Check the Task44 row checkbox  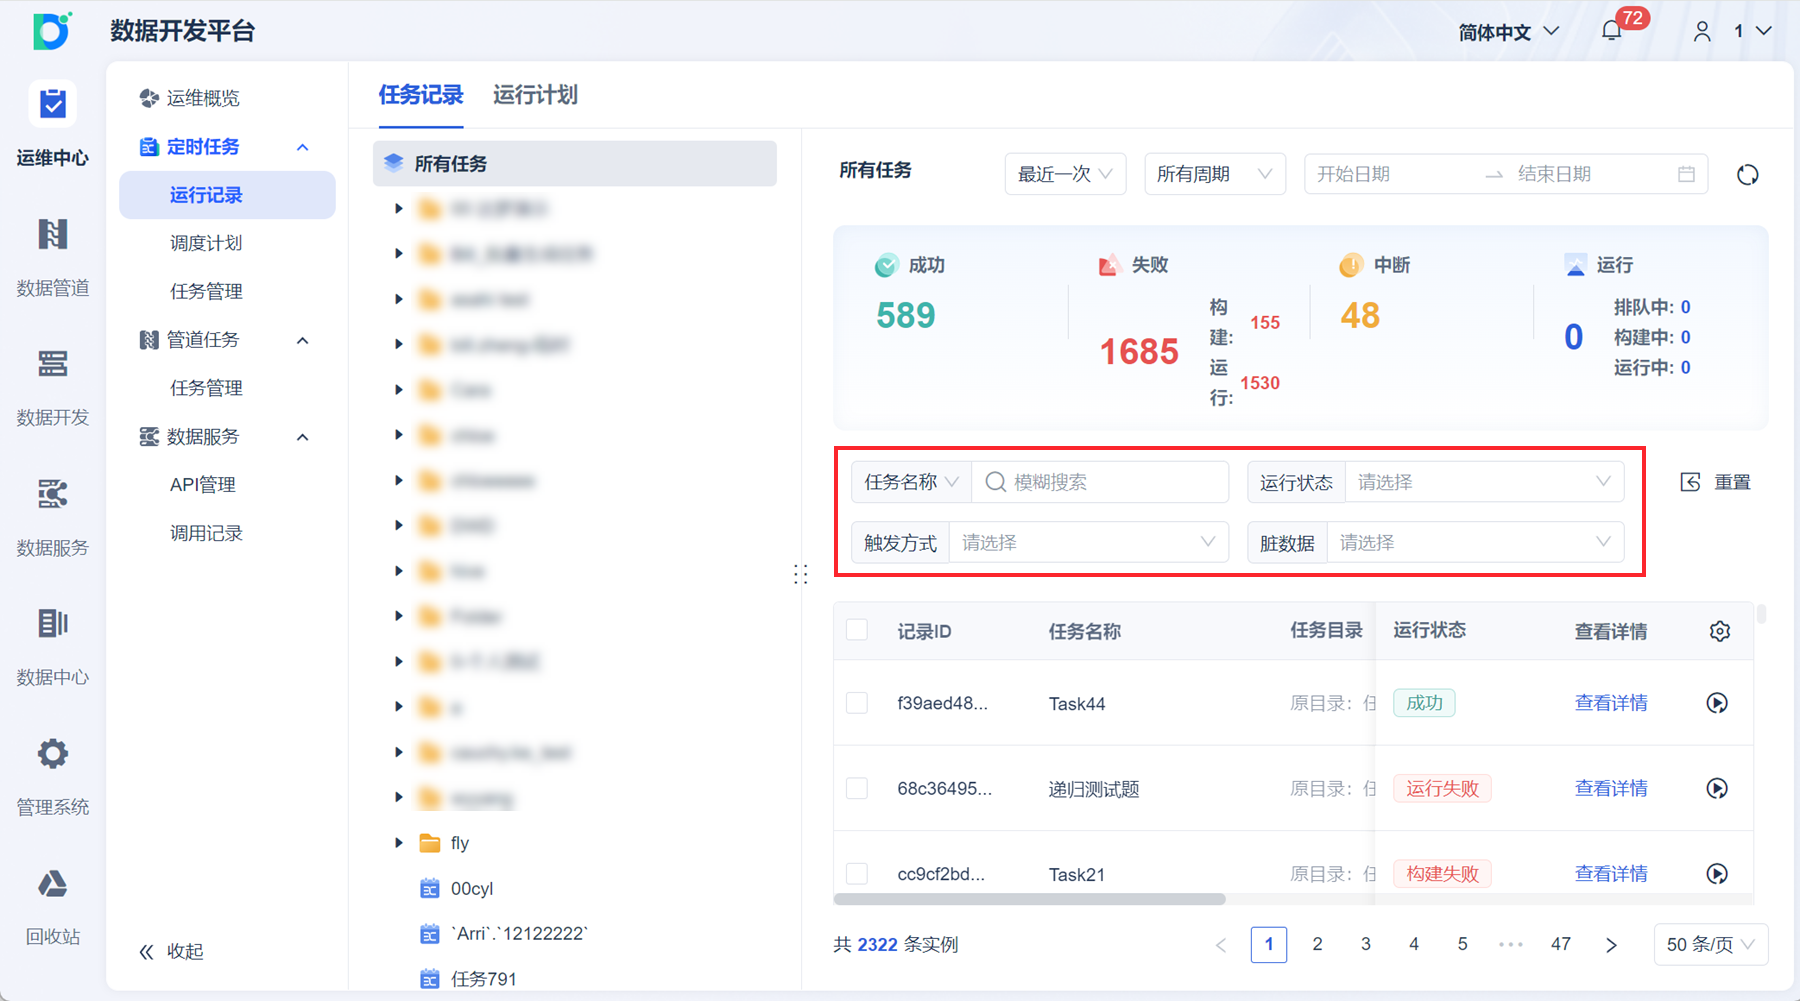pyautogui.click(x=857, y=703)
